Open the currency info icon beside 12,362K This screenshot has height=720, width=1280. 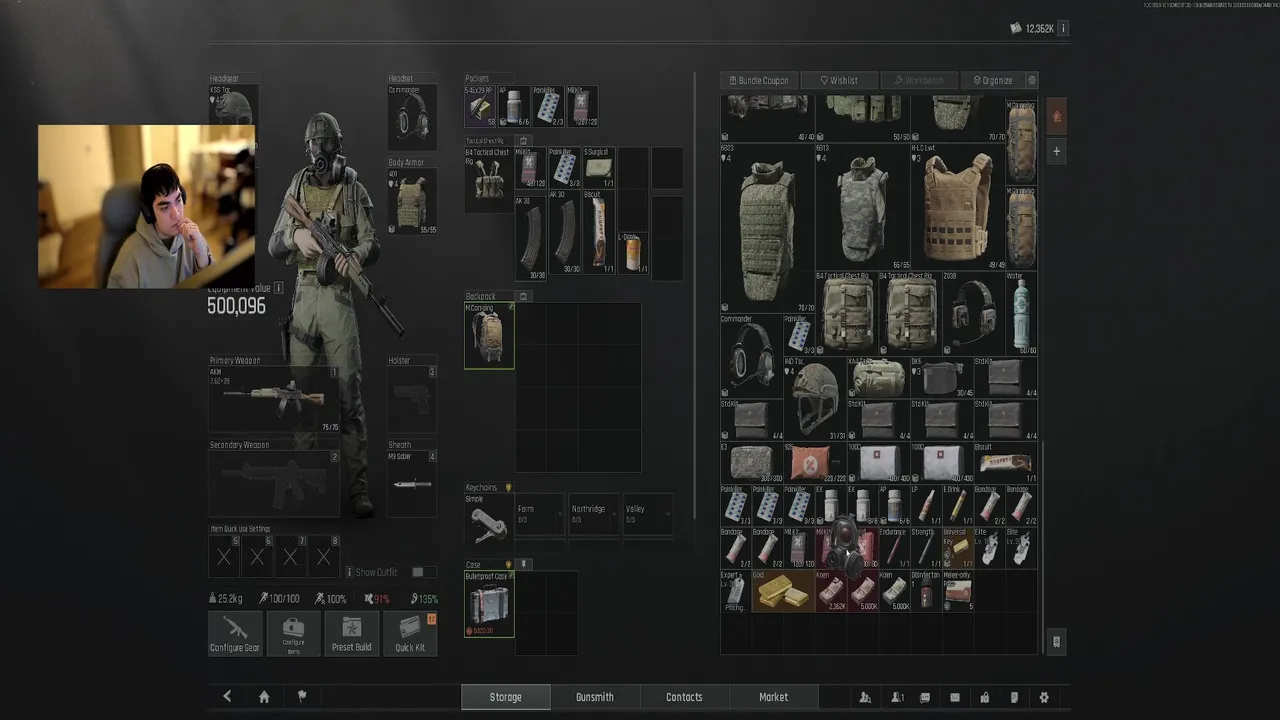point(1062,28)
